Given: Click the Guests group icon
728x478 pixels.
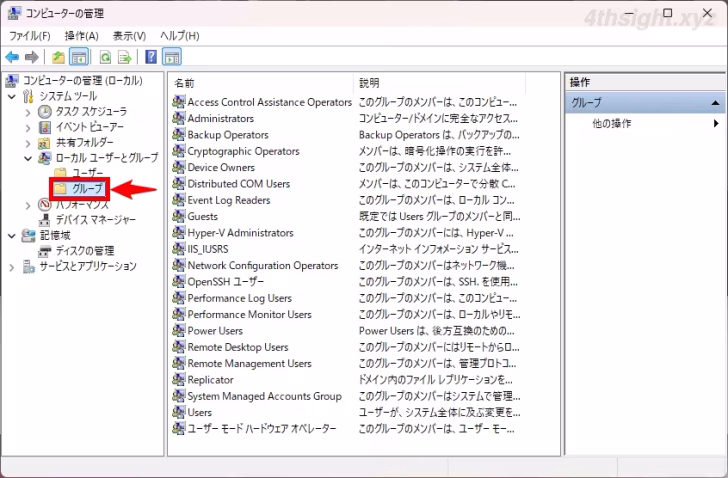Looking at the screenshot, I should (x=179, y=216).
